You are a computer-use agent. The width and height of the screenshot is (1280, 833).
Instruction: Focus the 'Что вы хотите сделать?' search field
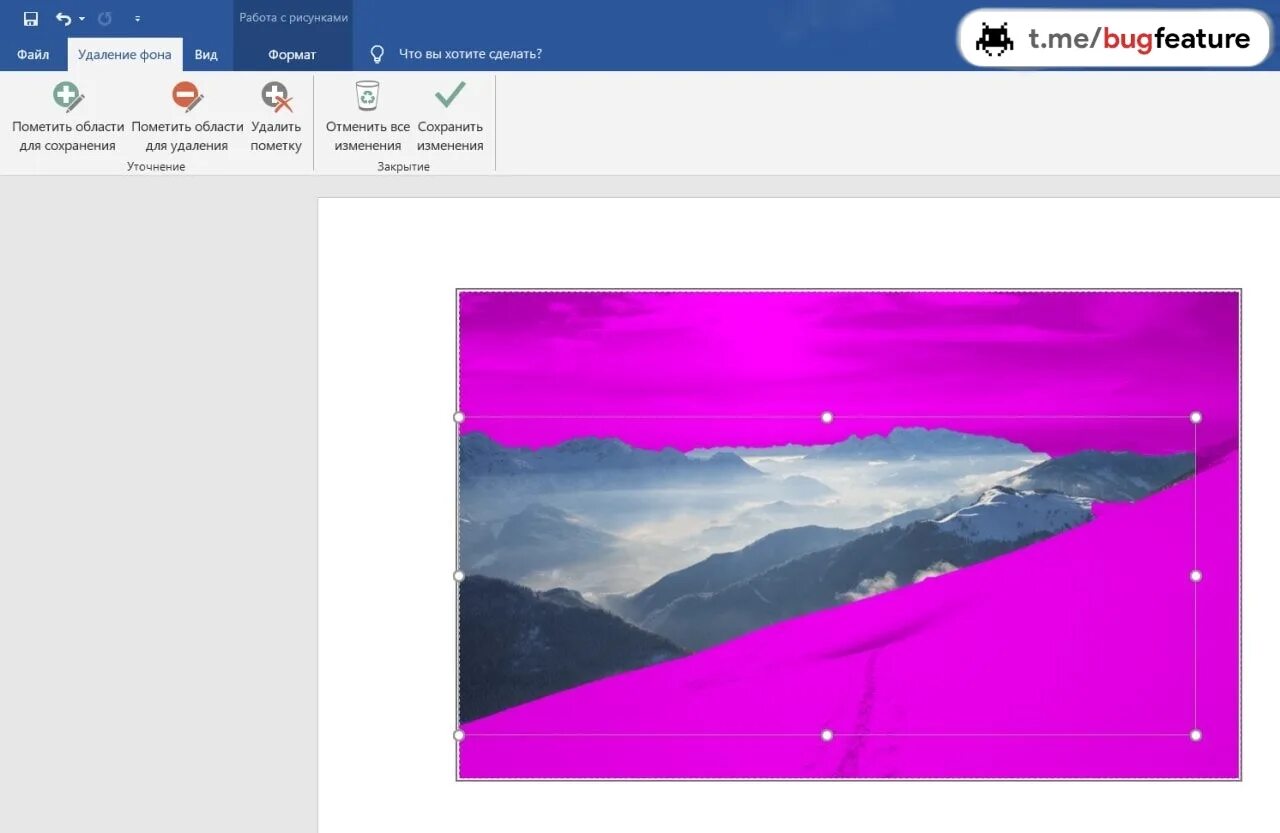coord(470,54)
